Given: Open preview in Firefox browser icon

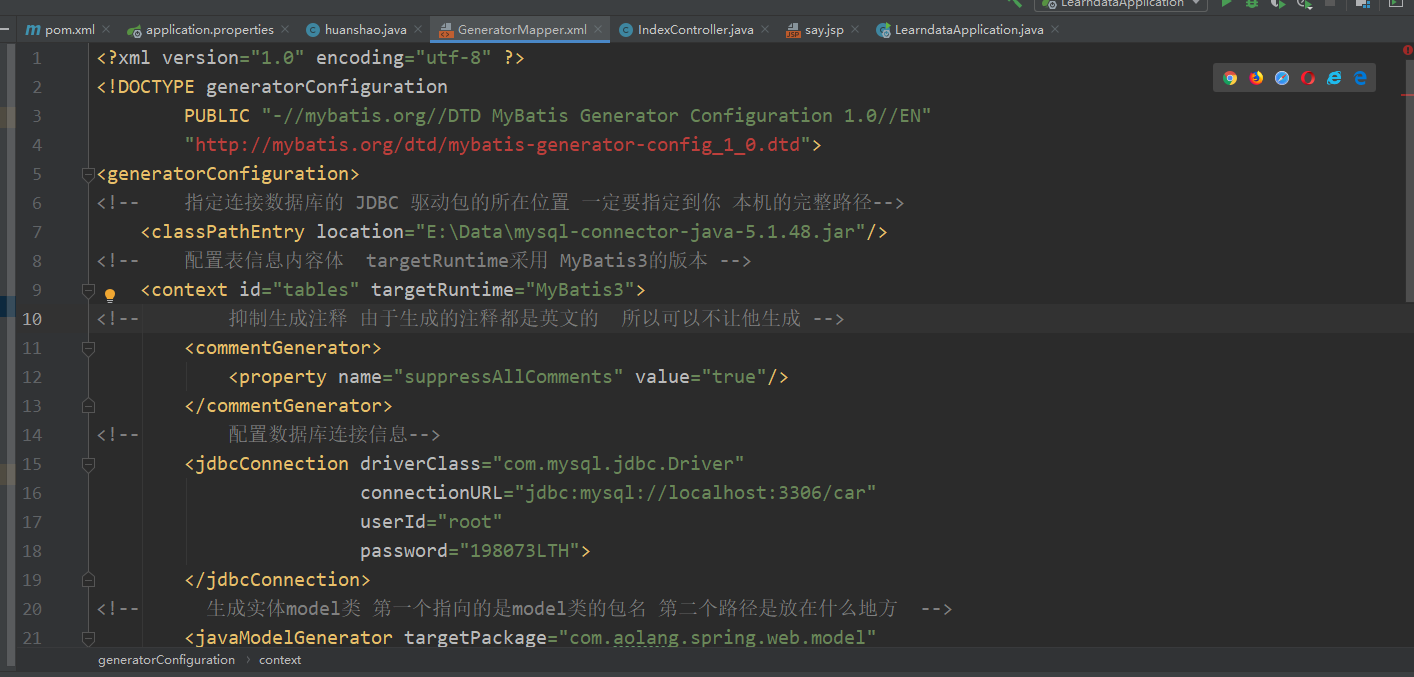Looking at the screenshot, I should point(1256,78).
